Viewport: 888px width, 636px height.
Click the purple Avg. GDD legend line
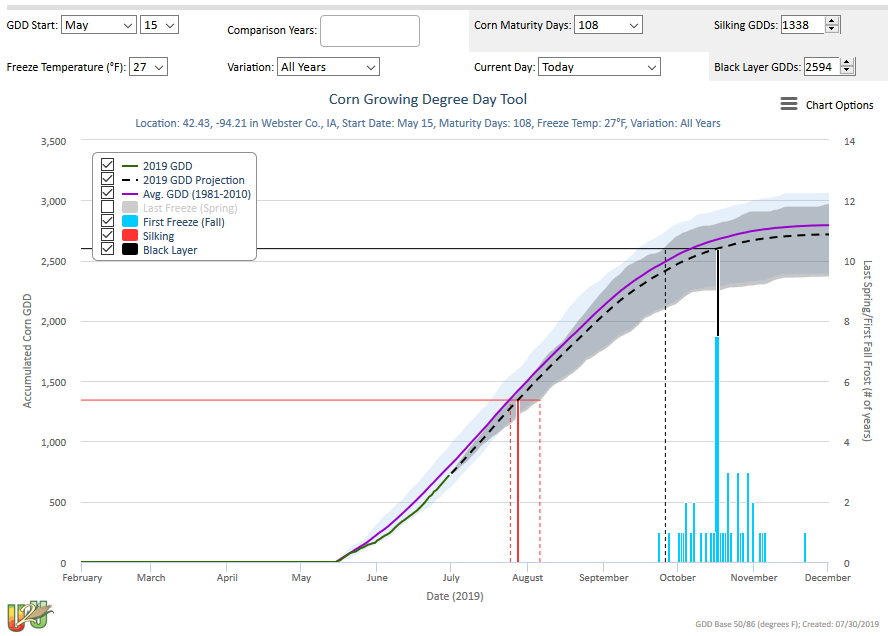pyautogui.click(x=130, y=194)
